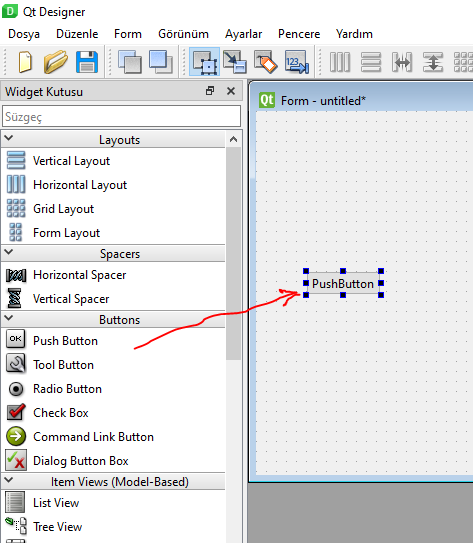Select the Form Layout label
Screen dimensions: 473x543
66,233
